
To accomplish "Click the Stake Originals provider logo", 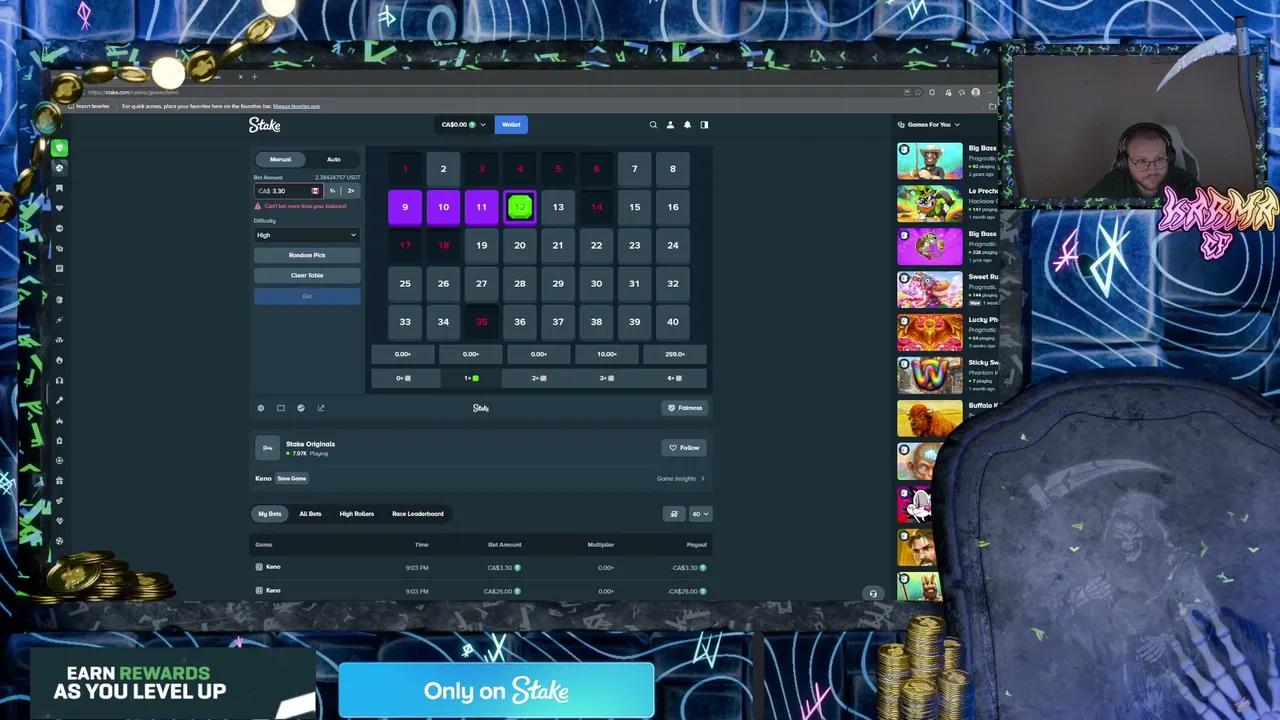I will (267, 448).
